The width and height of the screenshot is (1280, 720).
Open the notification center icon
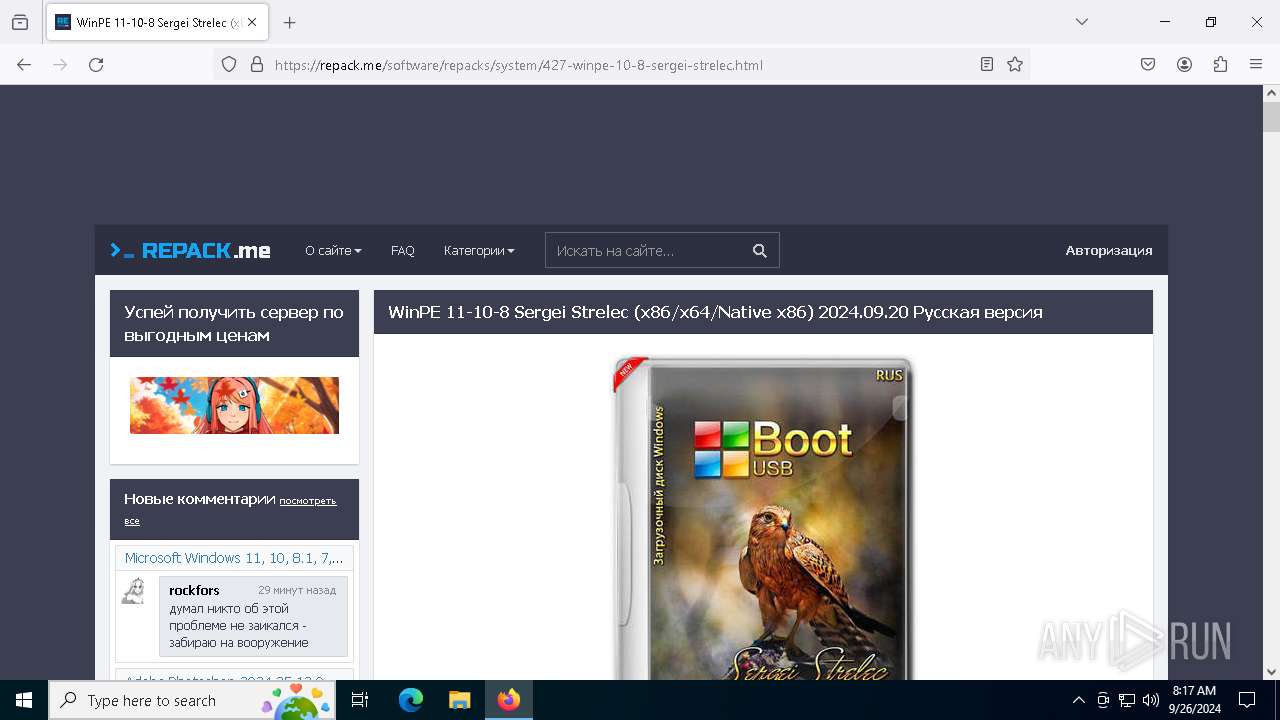click(1247, 700)
